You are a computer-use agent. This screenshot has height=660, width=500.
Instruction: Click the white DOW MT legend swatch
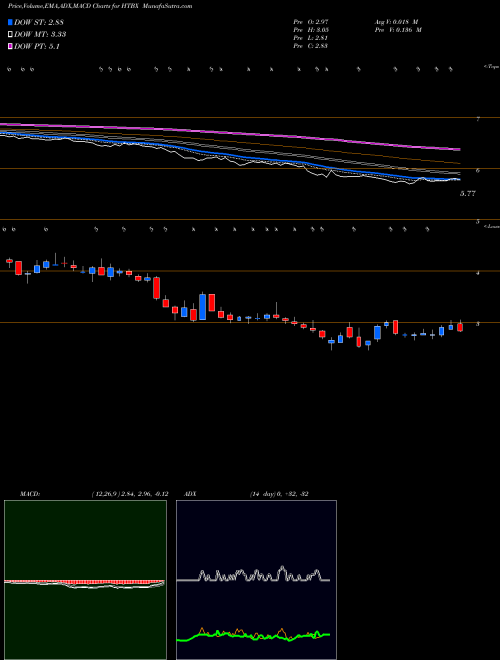click(x=11, y=35)
